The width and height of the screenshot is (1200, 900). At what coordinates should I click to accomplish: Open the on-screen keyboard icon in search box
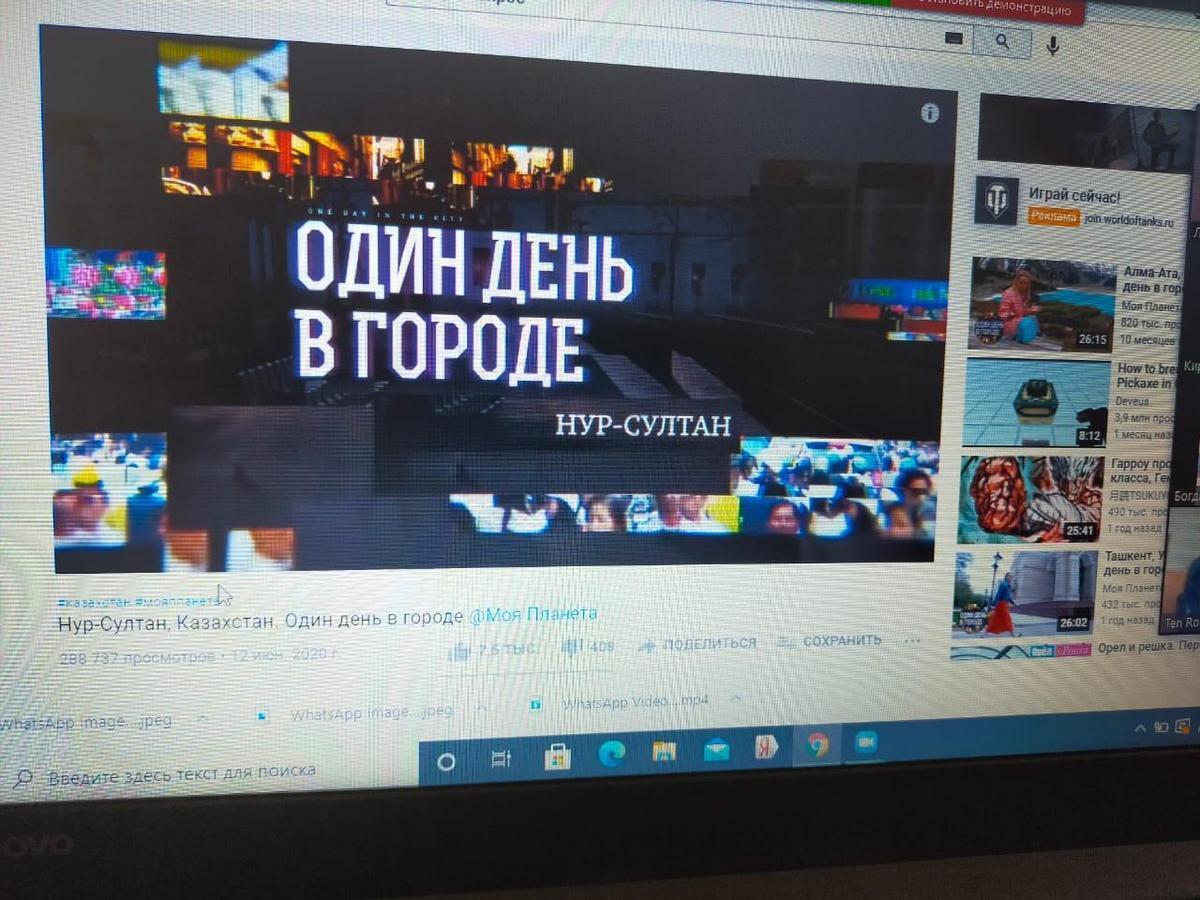(954, 39)
